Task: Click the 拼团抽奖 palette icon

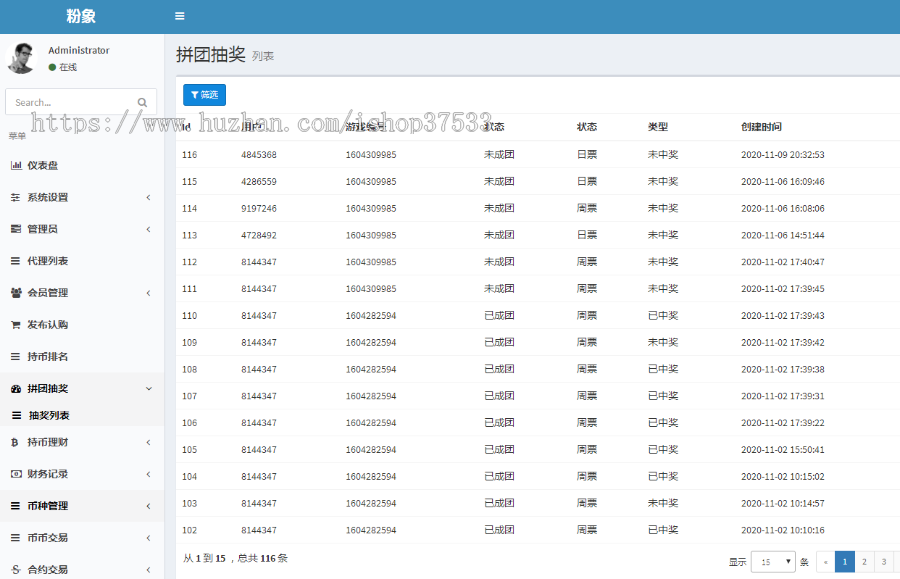Action: 16,388
